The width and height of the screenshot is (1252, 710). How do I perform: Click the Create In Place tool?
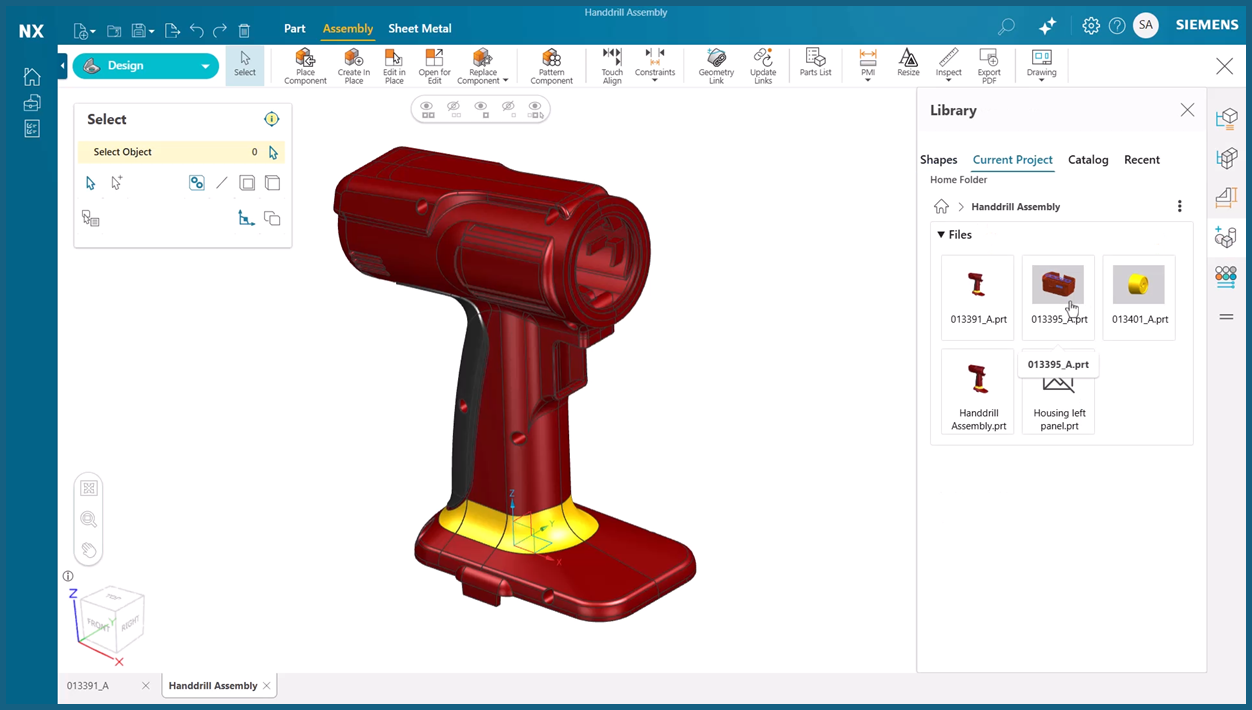click(x=353, y=66)
